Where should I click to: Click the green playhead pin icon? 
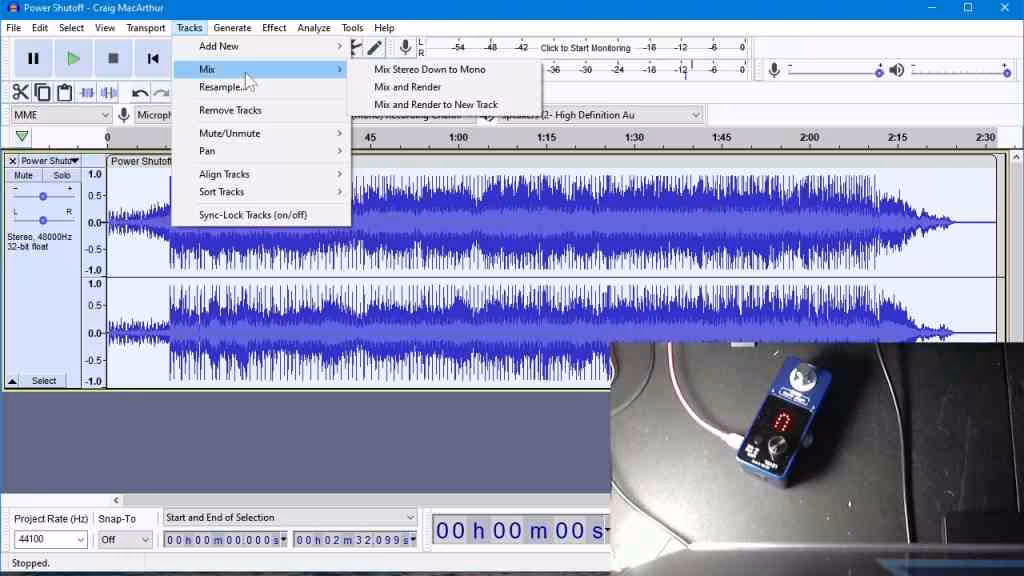22,136
